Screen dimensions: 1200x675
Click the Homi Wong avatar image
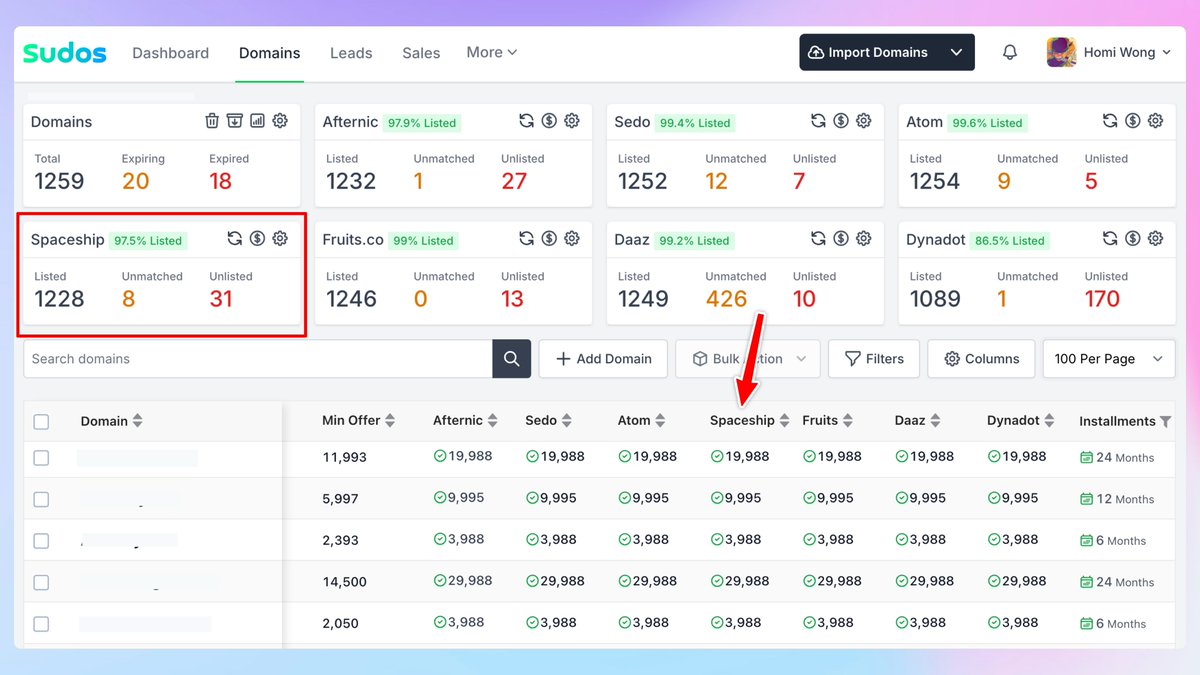1061,53
